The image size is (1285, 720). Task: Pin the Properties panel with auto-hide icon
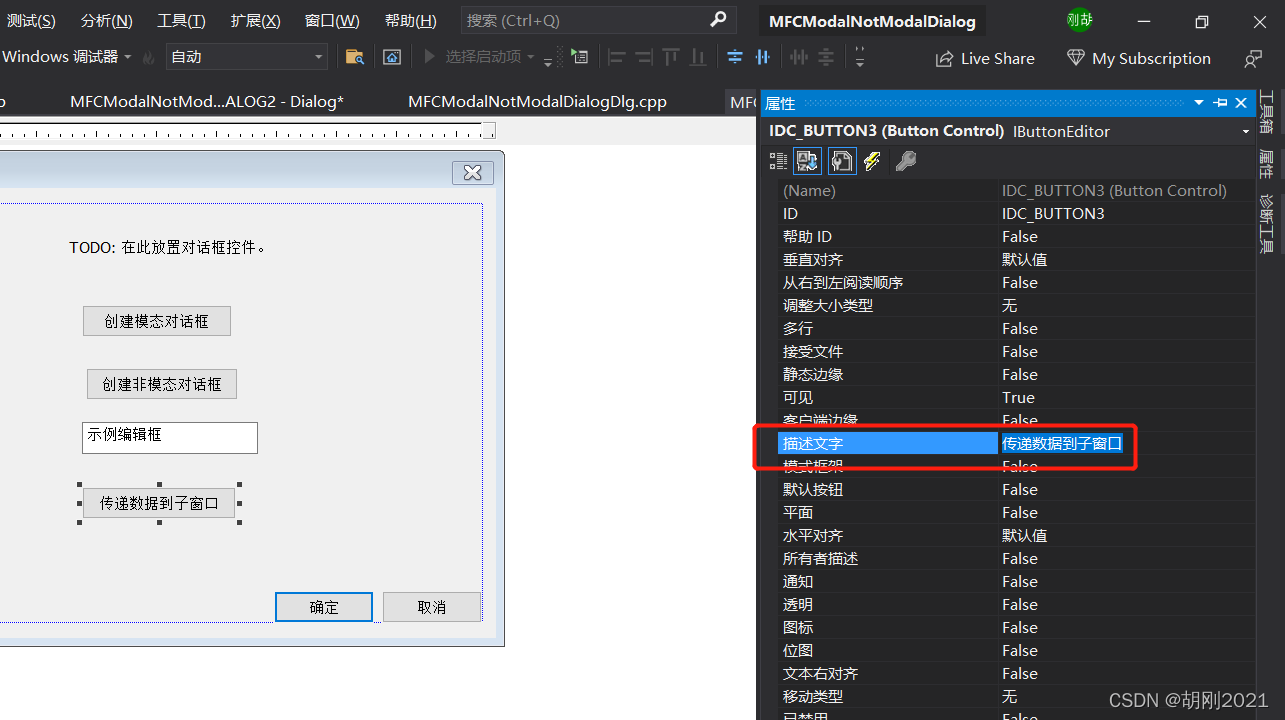pyautogui.click(x=1221, y=102)
